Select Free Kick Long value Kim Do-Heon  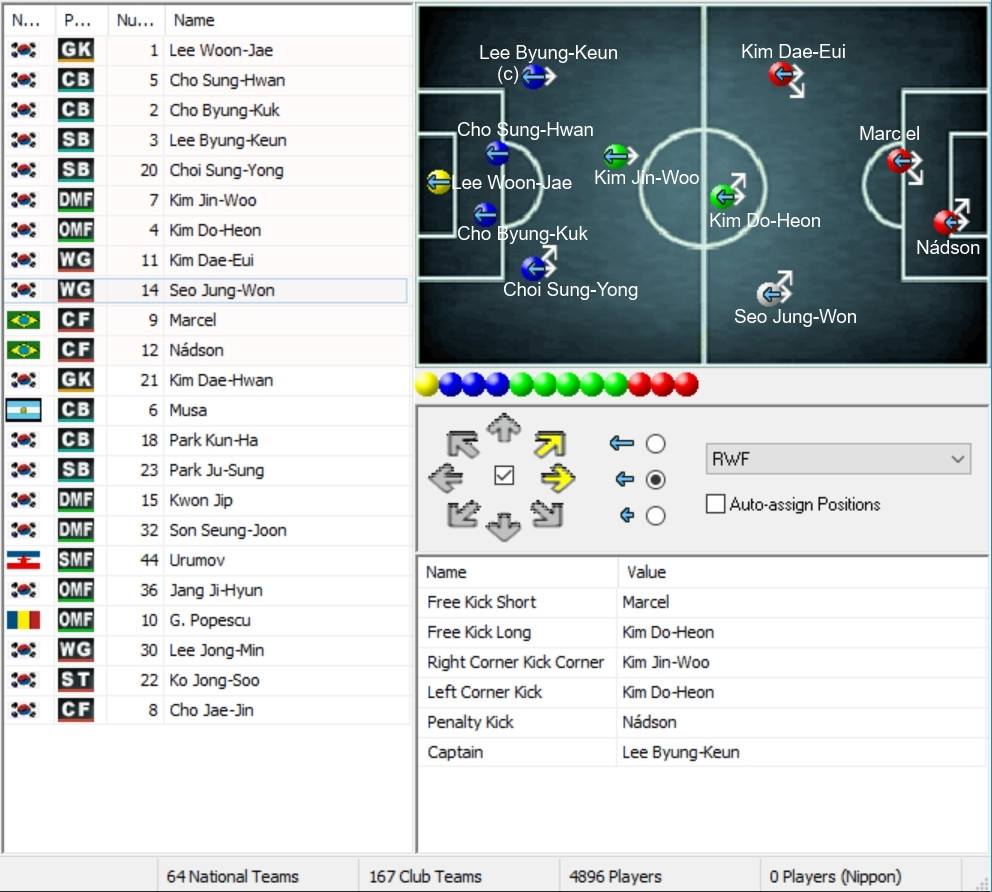[668, 632]
